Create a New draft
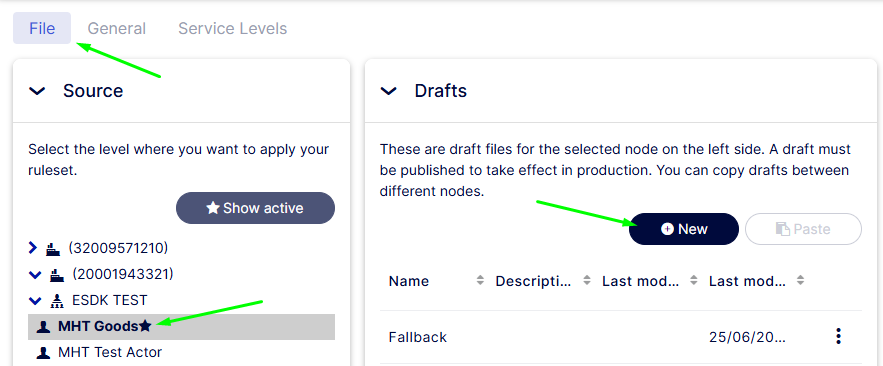The image size is (883, 366). coord(684,229)
